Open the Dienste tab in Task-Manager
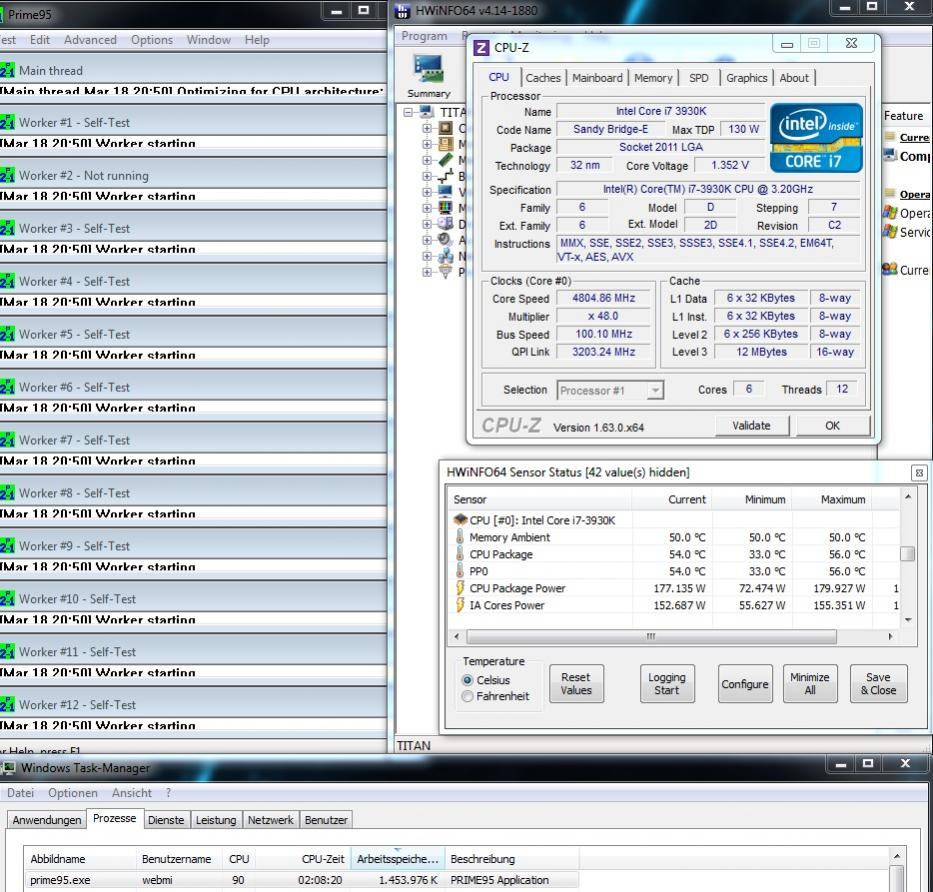The image size is (933, 892). [166, 820]
